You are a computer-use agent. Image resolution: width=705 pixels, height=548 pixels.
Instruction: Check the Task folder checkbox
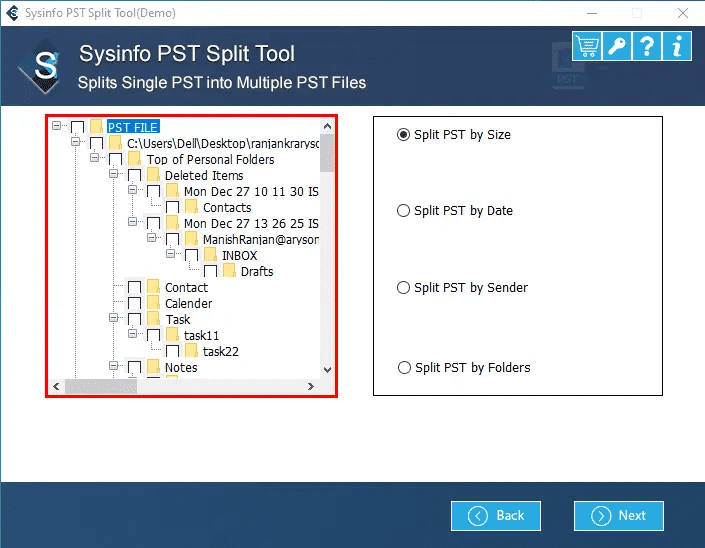click(134, 320)
